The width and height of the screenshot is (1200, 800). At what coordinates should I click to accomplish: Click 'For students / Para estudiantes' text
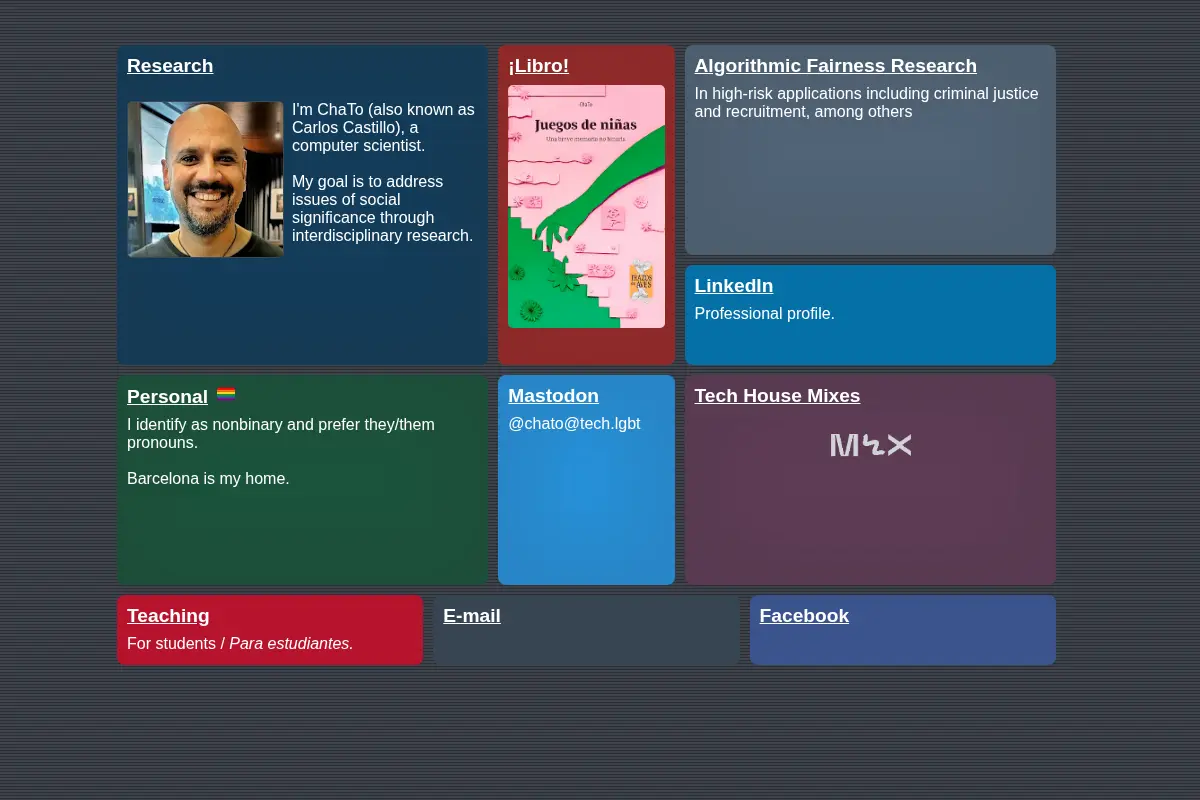[x=240, y=644]
